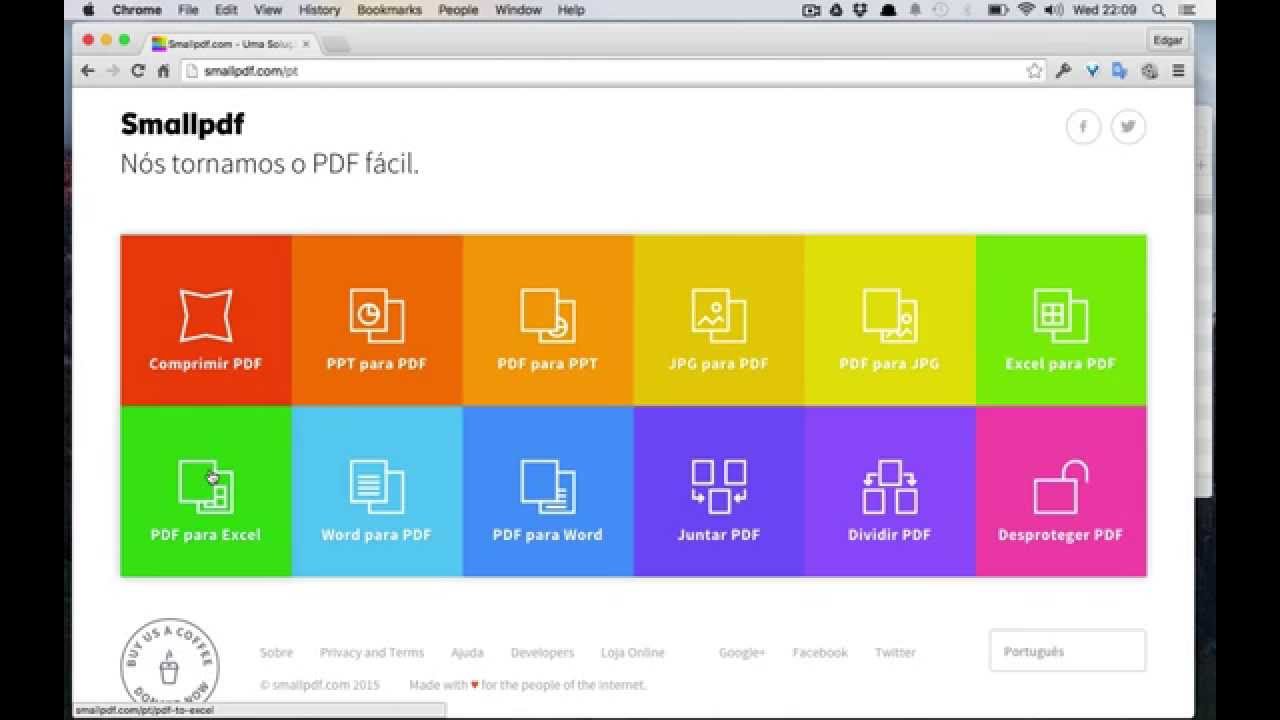
Task: Open the Português language dropdown
Action: click(x=1068, y=651)
